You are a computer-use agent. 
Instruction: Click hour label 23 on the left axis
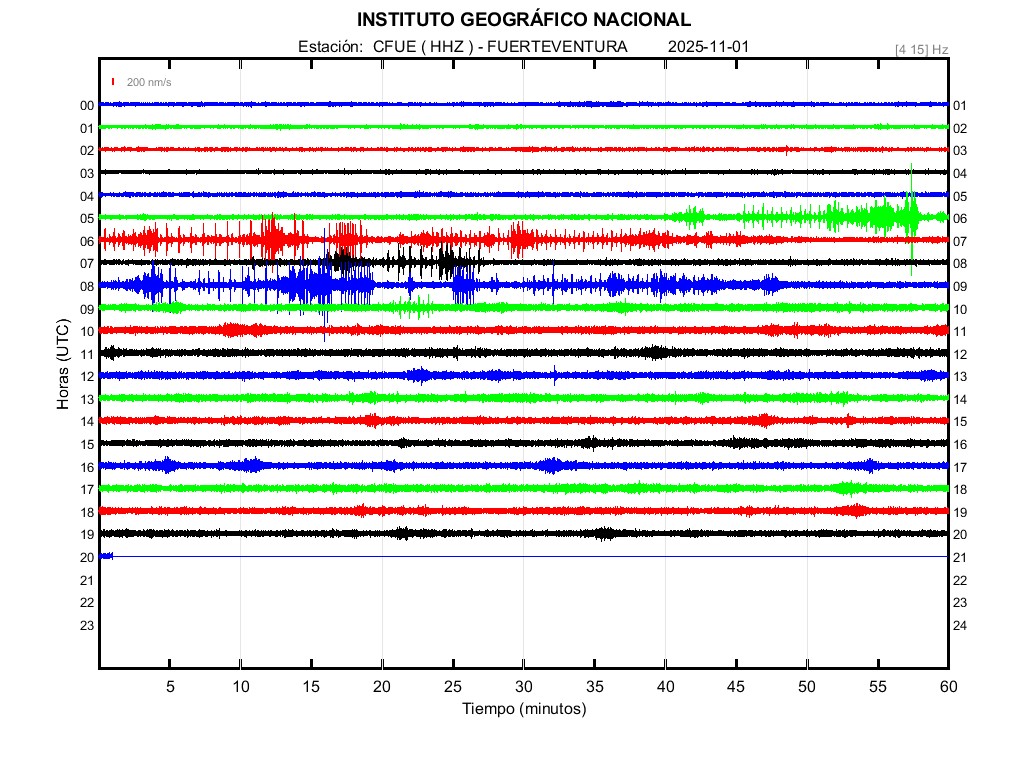point(87,625)
